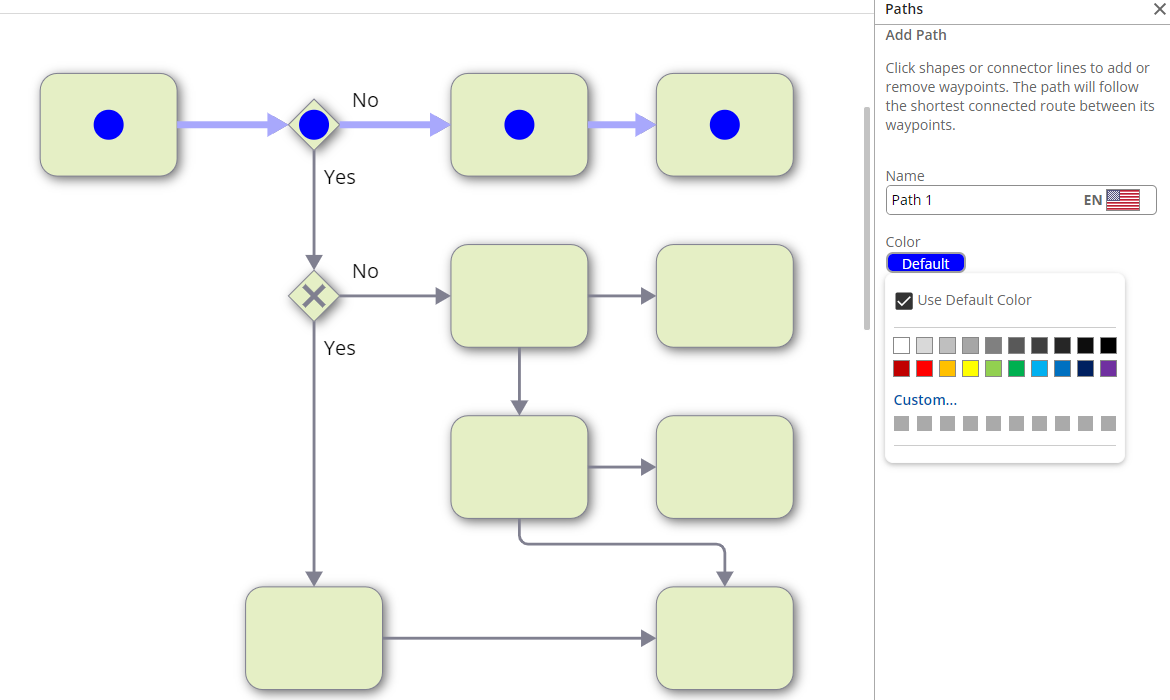Viewport: 1170px width, 700px height.
Task: Add the bottom-left rectangle shape as waypoint
Action: pyautogui.click(x=314, y=638)
